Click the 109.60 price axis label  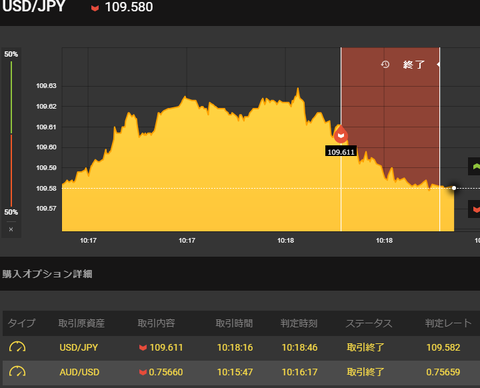[46, 147]
